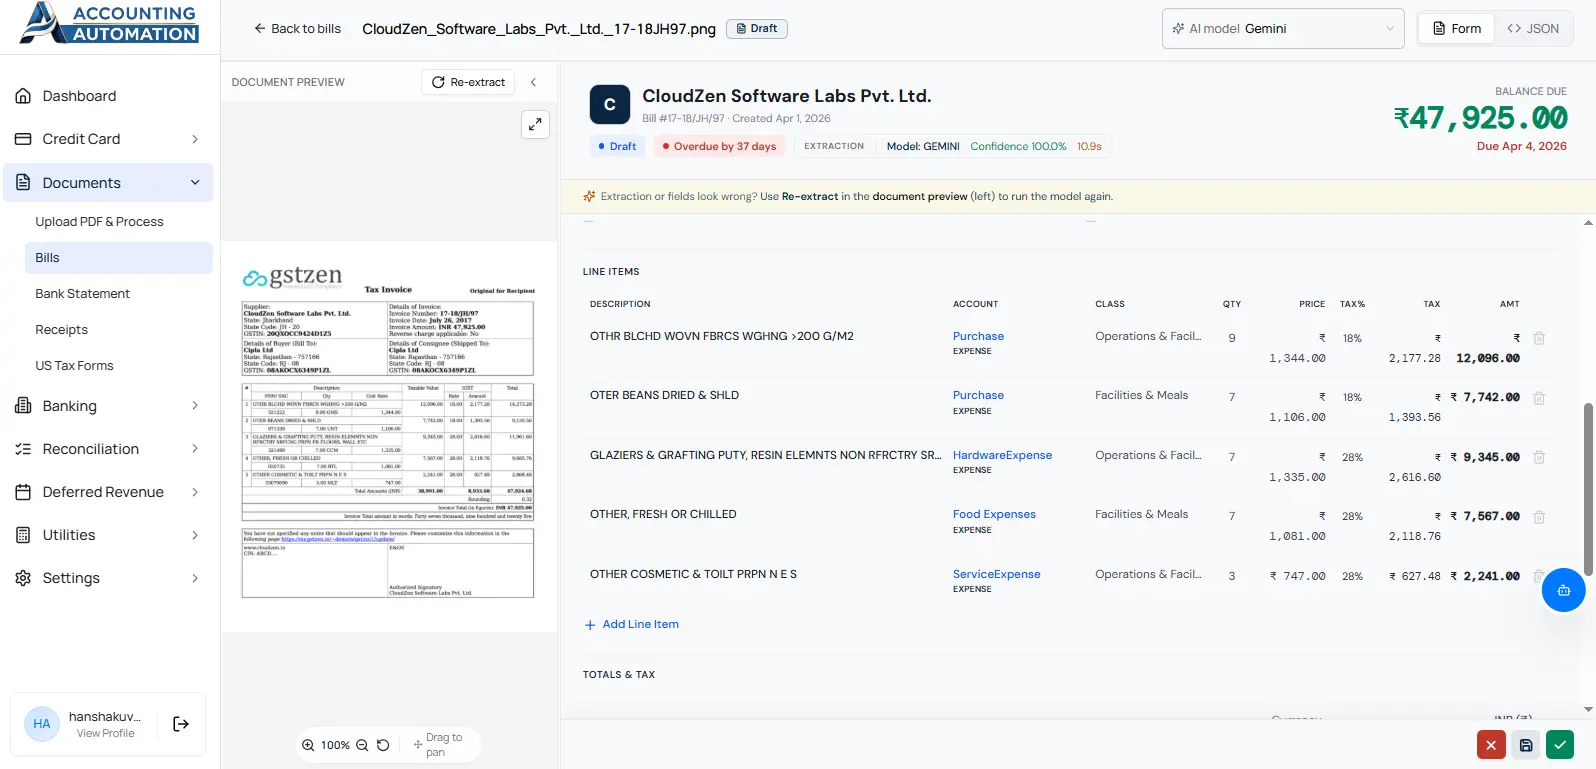The width and height of the screenshot is (1596, 769).
Task: Edit OTER BEANS DRIED & SHLD description
Action: click(664, 395)
